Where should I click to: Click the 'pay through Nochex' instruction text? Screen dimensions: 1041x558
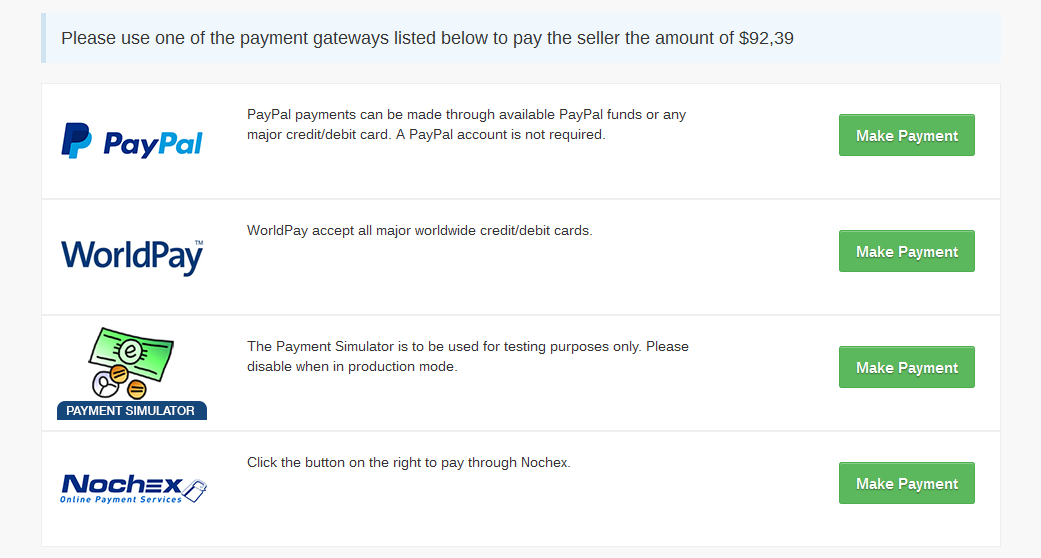[409, 463]
